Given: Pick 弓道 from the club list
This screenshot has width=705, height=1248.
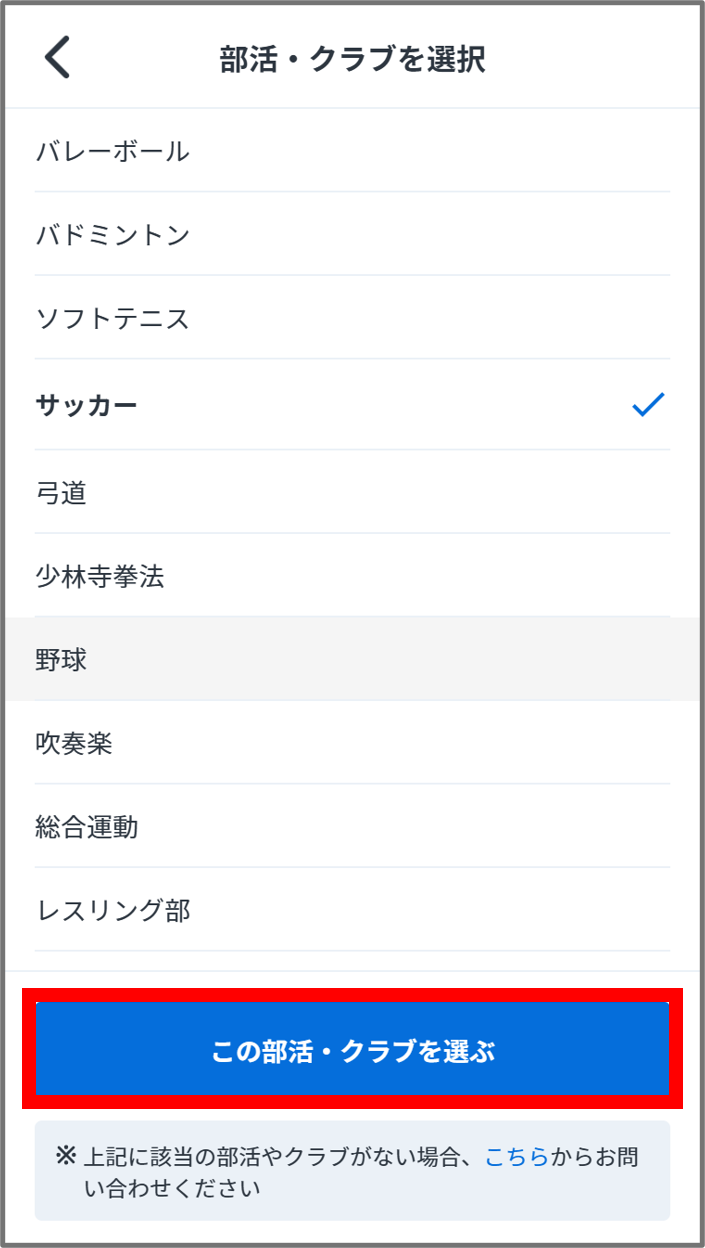Looking at the screenshot, I should click(x=61, y=493).
